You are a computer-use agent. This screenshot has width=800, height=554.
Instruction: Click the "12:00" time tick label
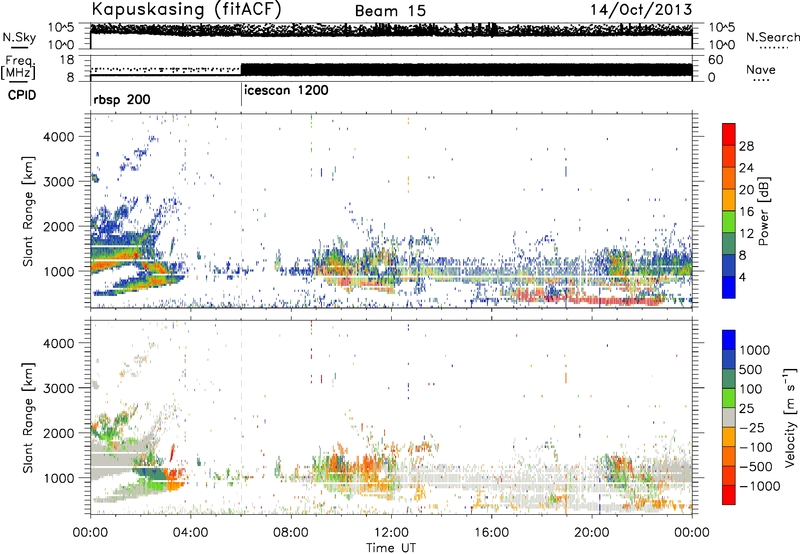point(391,533)
